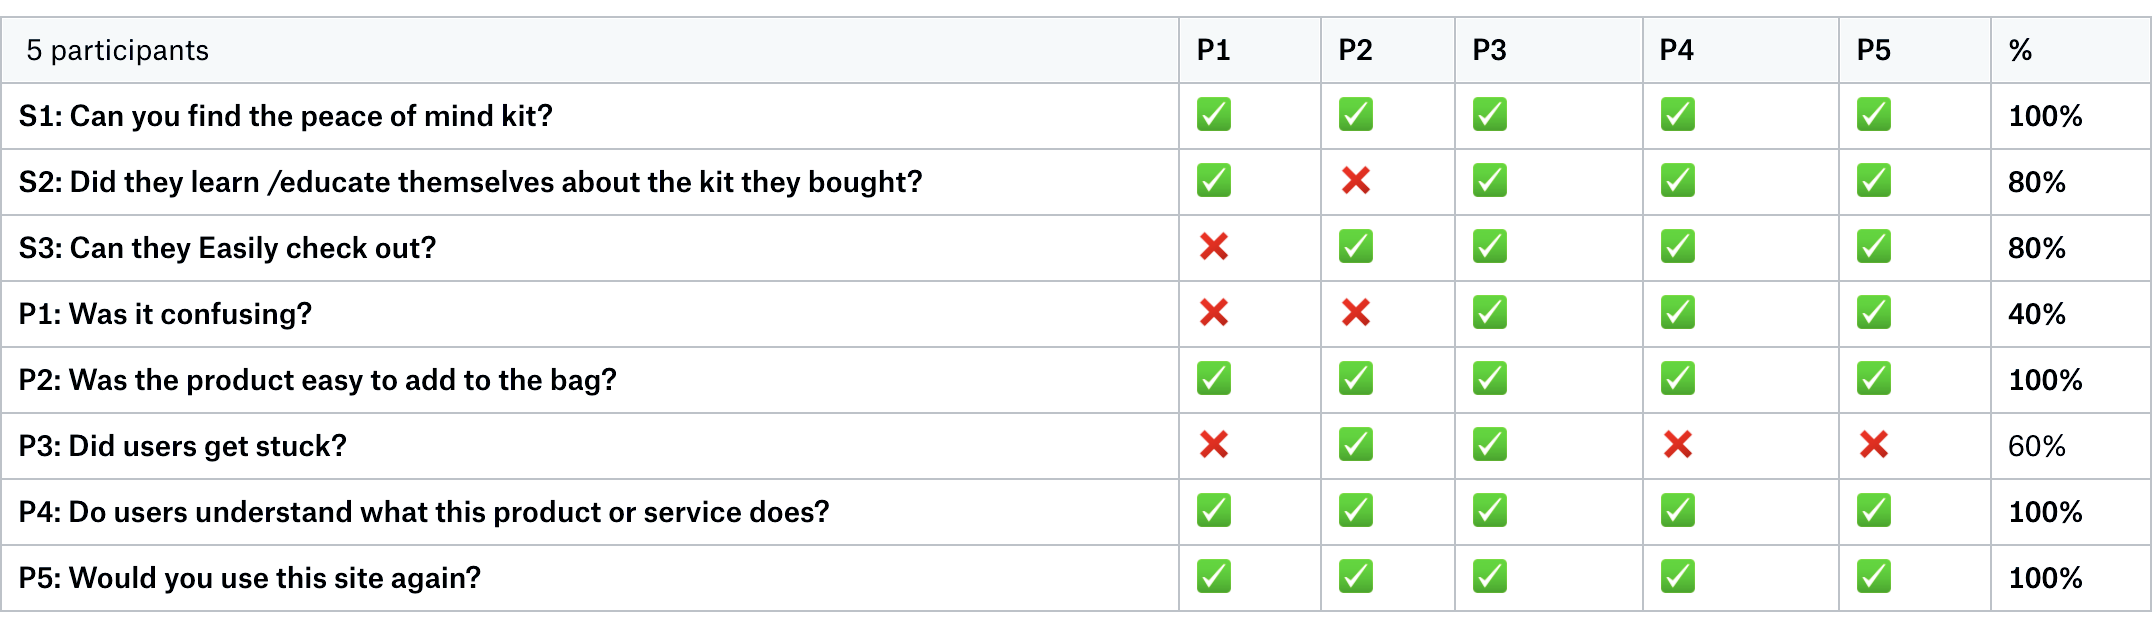Screen dimensions: 2152x628
Task: Select the 'P5: Would you use this site again?' label
Action: [250, 578]
